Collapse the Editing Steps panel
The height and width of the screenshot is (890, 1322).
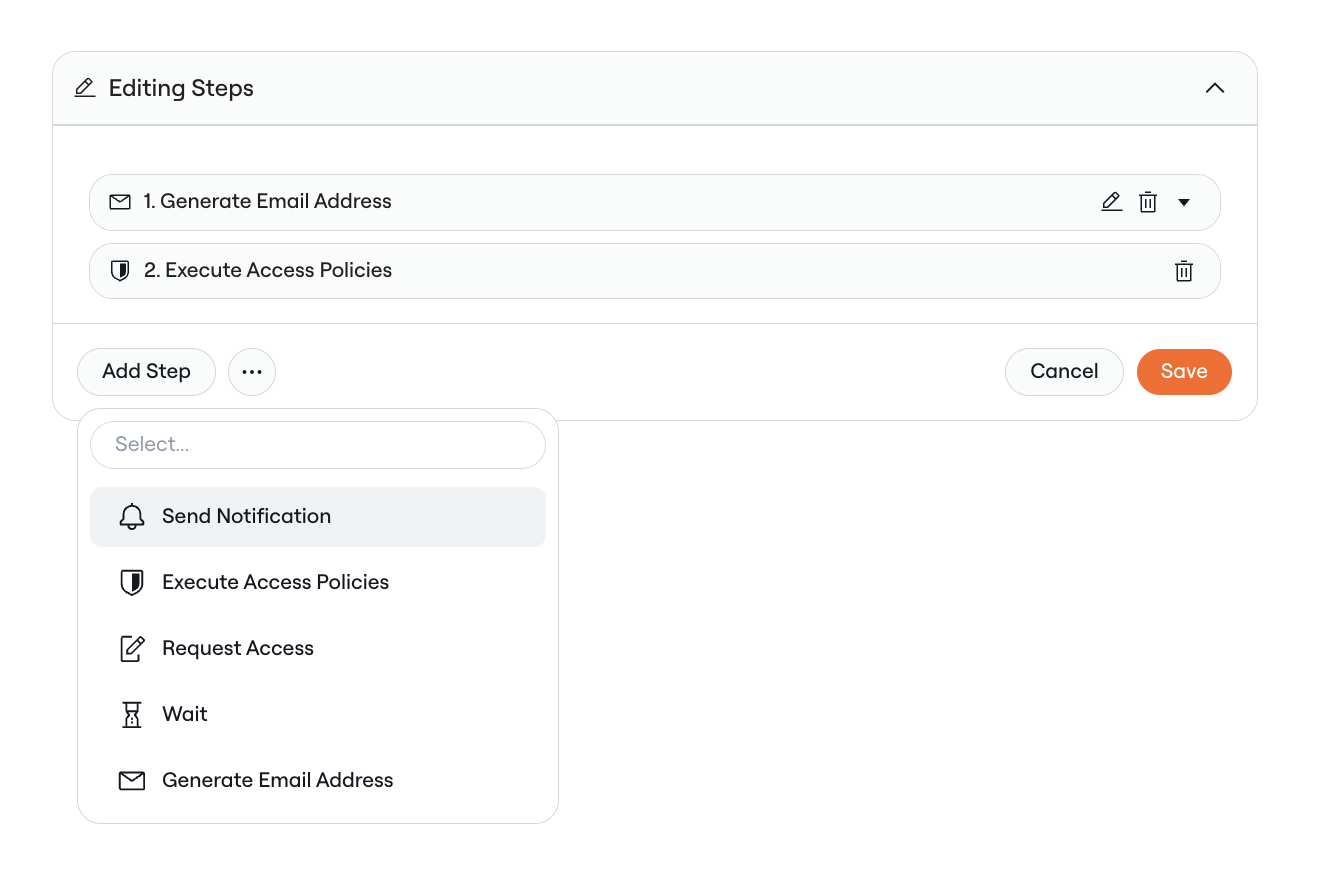click(1215, 88)
